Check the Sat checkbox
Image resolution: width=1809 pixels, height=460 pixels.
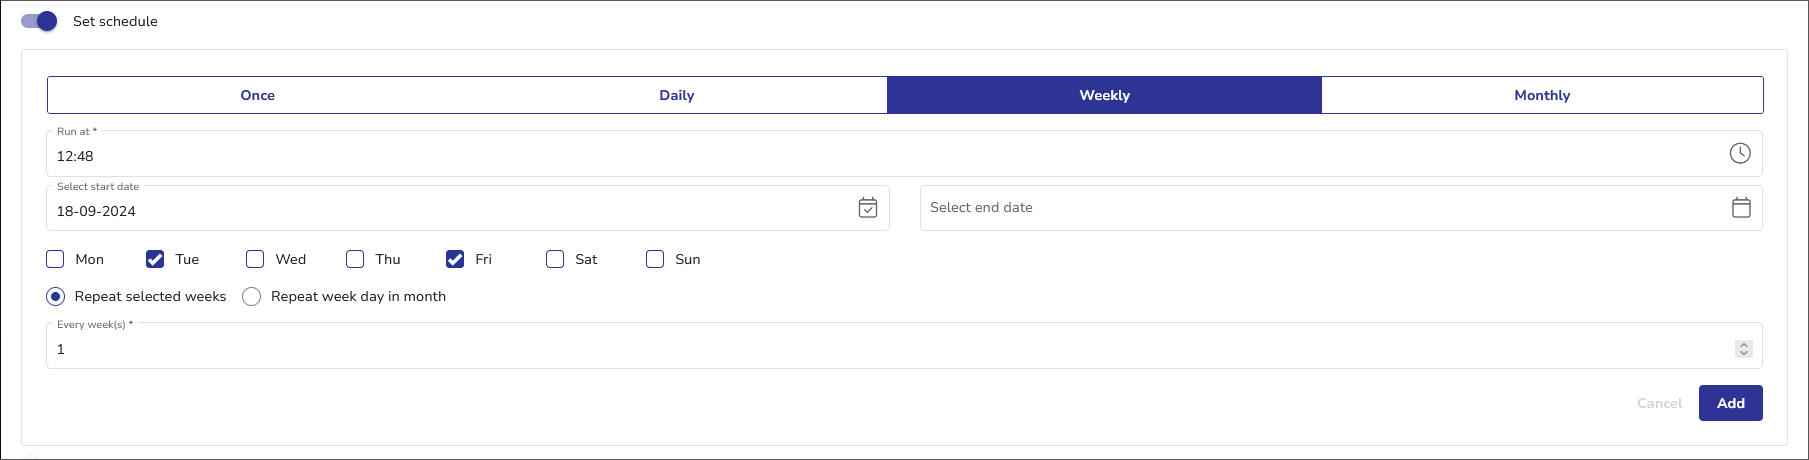click(x=555, y=259)
